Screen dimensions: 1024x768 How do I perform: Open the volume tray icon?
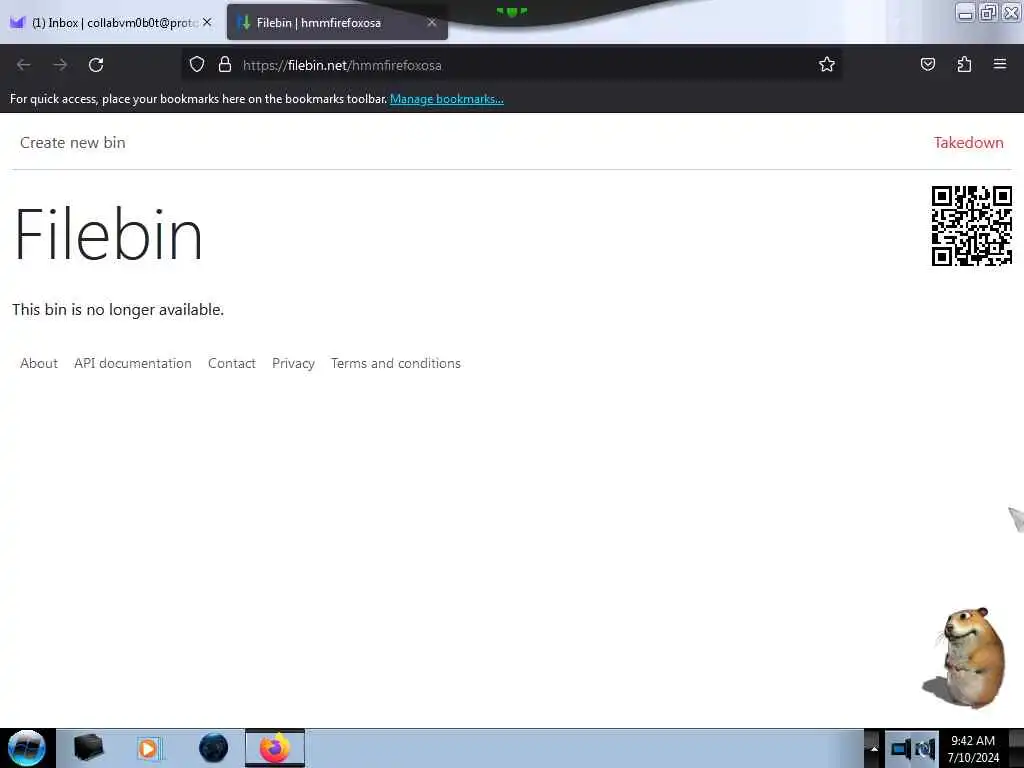tap(925, 749)
